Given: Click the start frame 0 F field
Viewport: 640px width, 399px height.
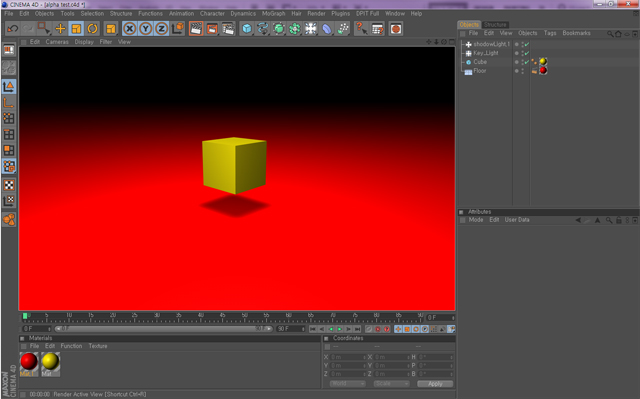Looking at the screenshot, I should tap(36, 329).
